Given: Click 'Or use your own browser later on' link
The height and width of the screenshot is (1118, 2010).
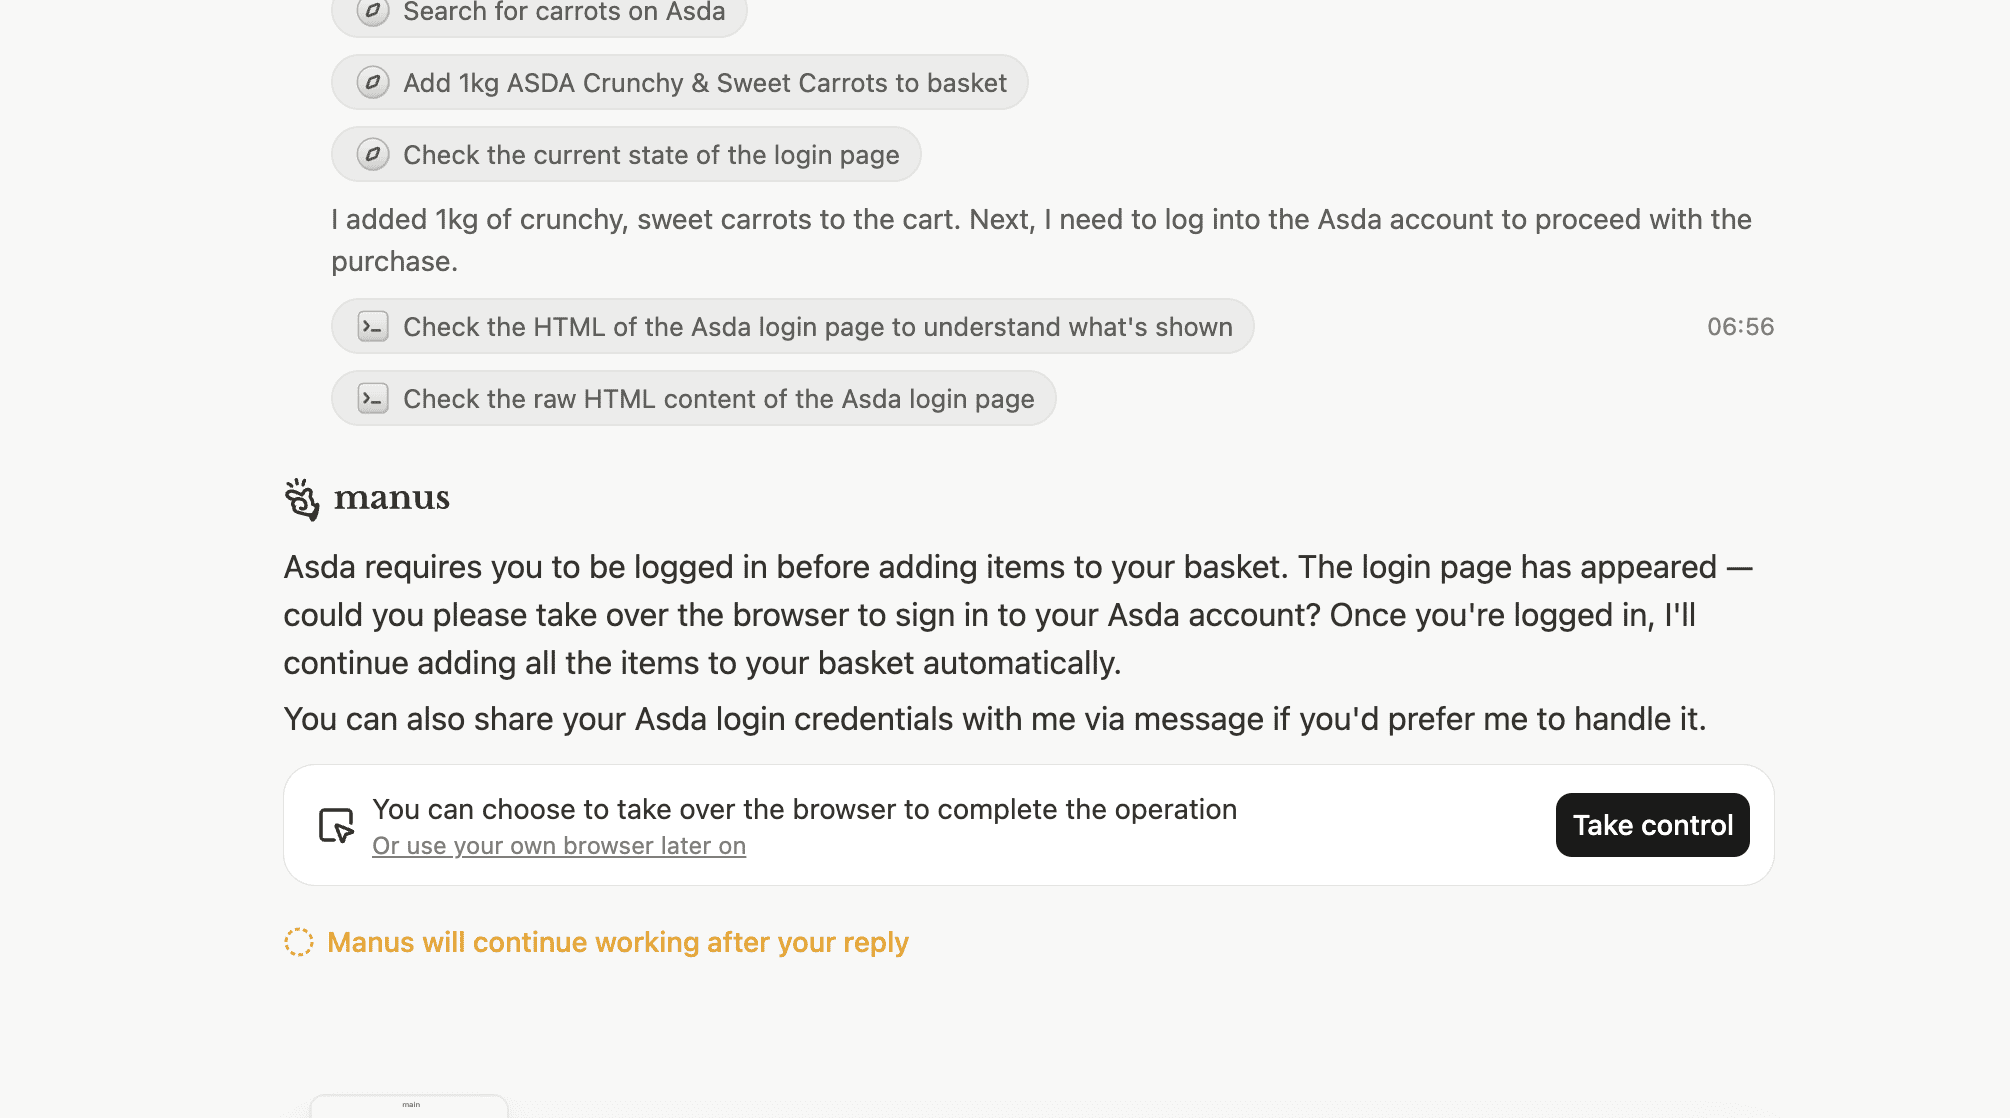Looking at the screenshot, I should coord(558,846).
